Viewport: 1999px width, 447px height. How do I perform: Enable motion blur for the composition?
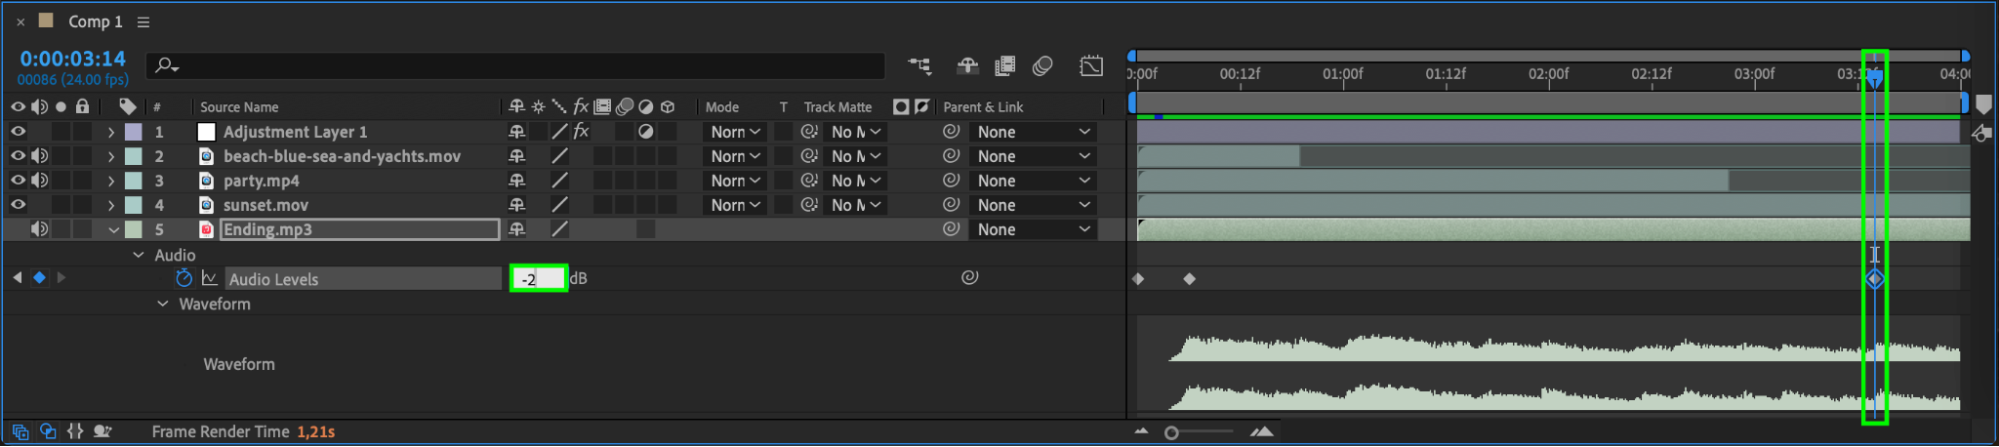(x=1042, y=66)
